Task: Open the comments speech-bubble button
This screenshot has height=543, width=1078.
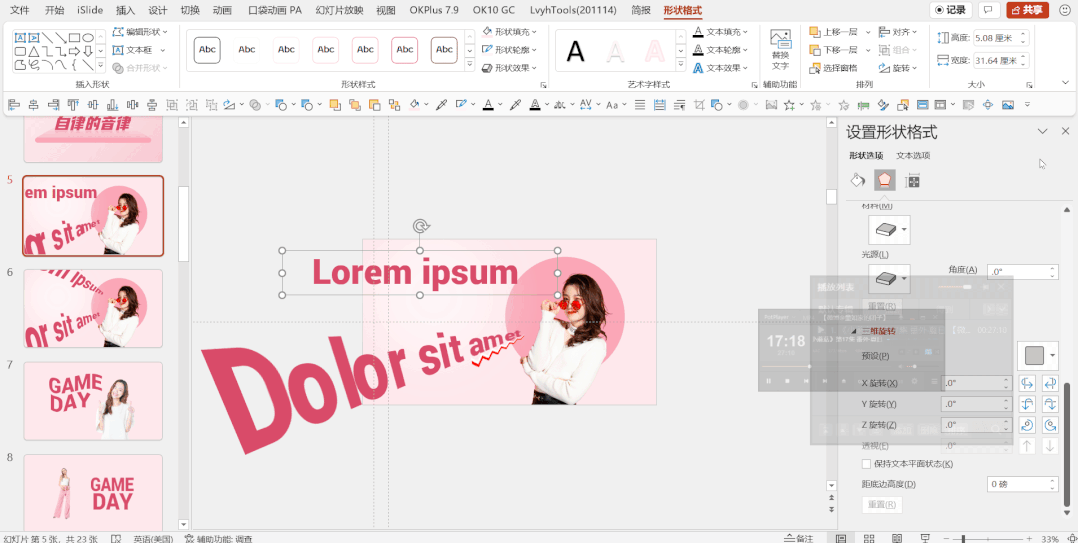Action: pyautogui.click(x=989, y=10)
